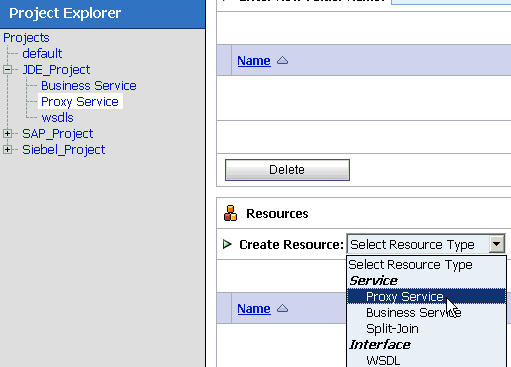Open the Select Resource Type combo box

click(x=426, y=244)
